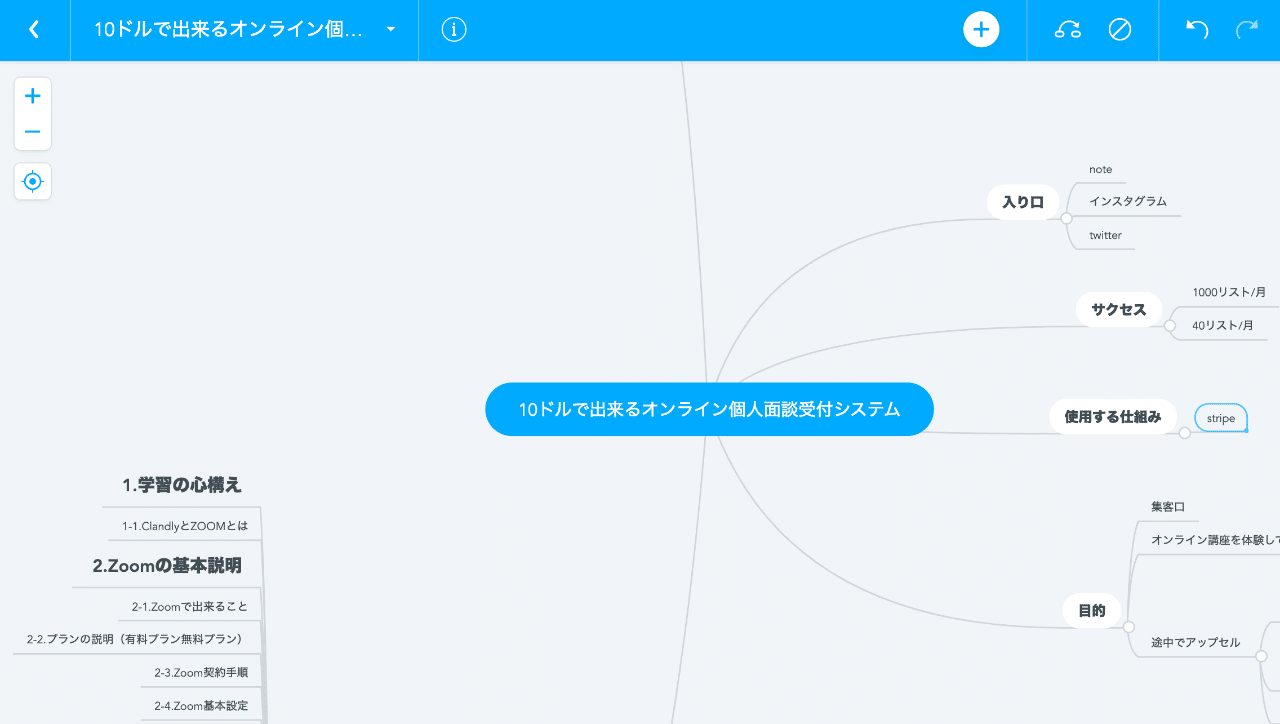The height and width of the screenshot is (724, 1280).
Task: Collapse the サクセス branch circle
Action: click(x=1170, y=325)
